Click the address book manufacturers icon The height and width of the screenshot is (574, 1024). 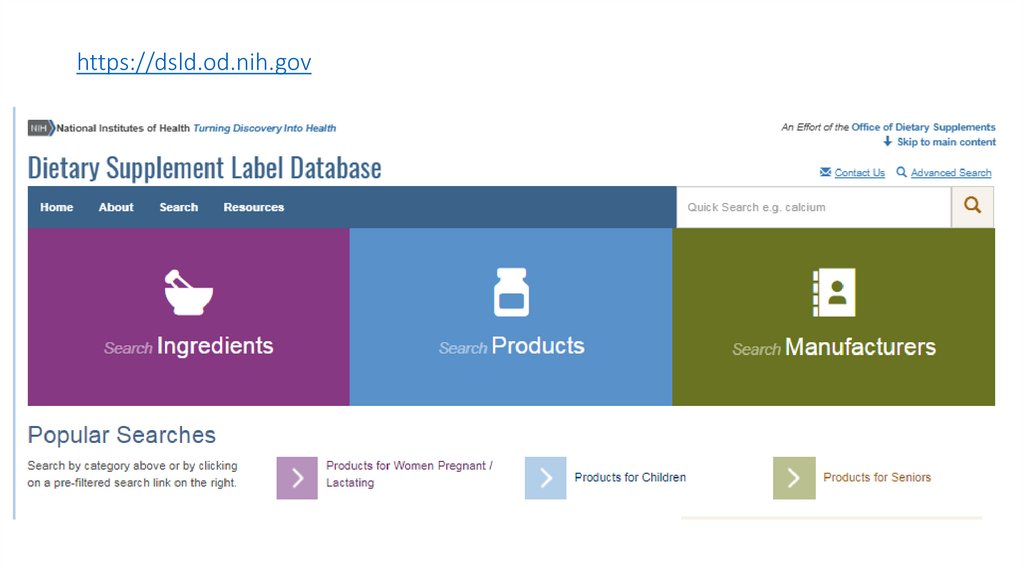tap(834, 293)
